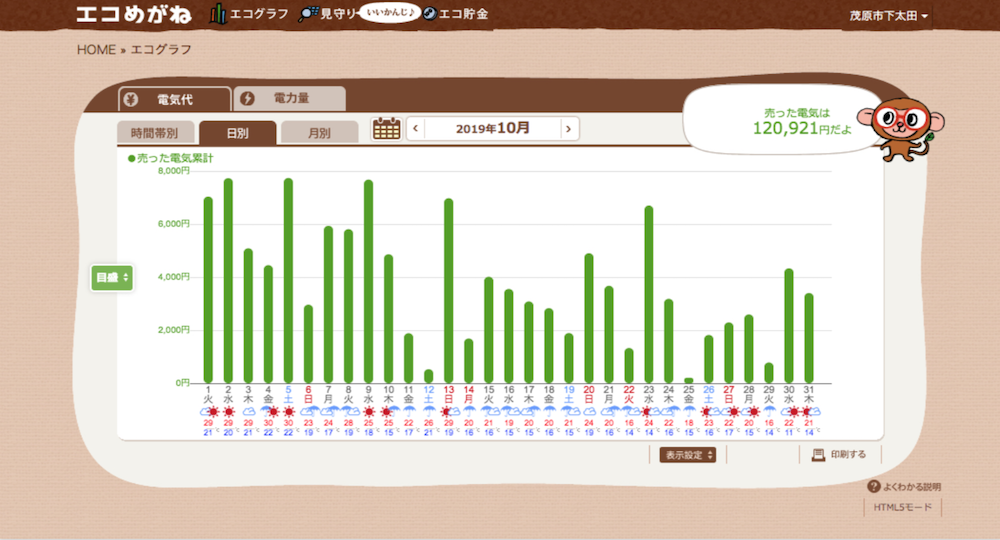Select the 日別 tab
The width and height of the screenshot is (1000, 540).
pos(238,133)
